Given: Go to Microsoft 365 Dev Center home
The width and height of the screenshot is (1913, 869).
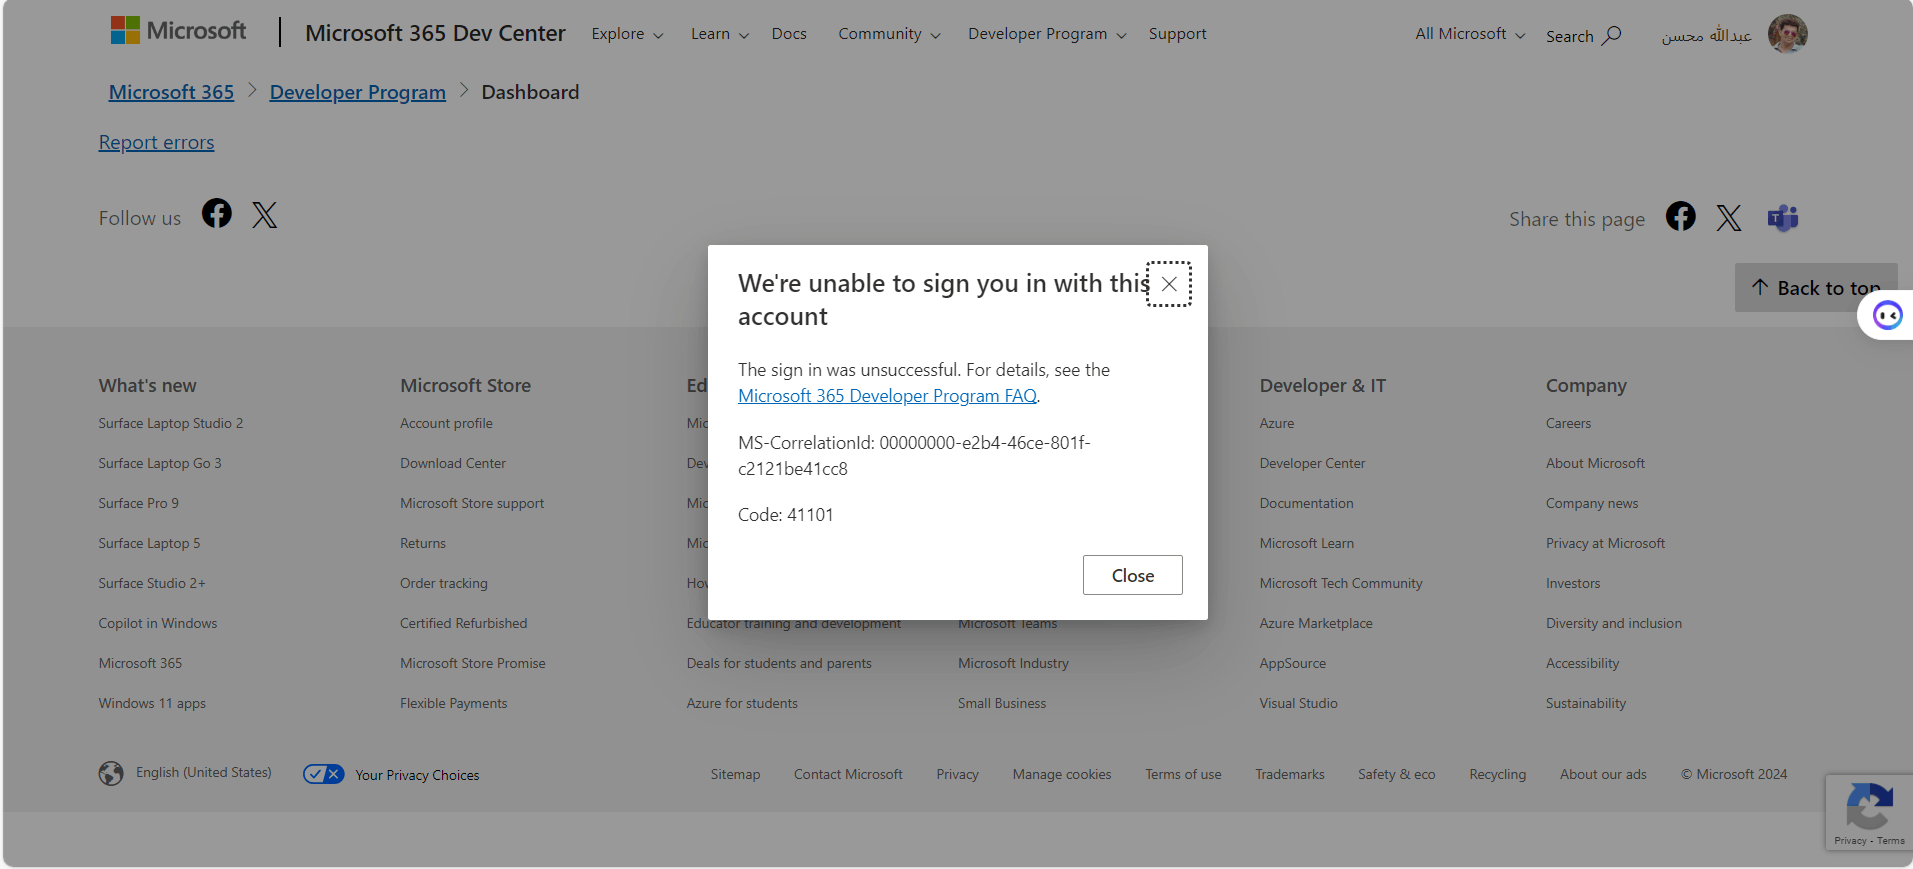Looking at the screenshot, I should point(435,33).
